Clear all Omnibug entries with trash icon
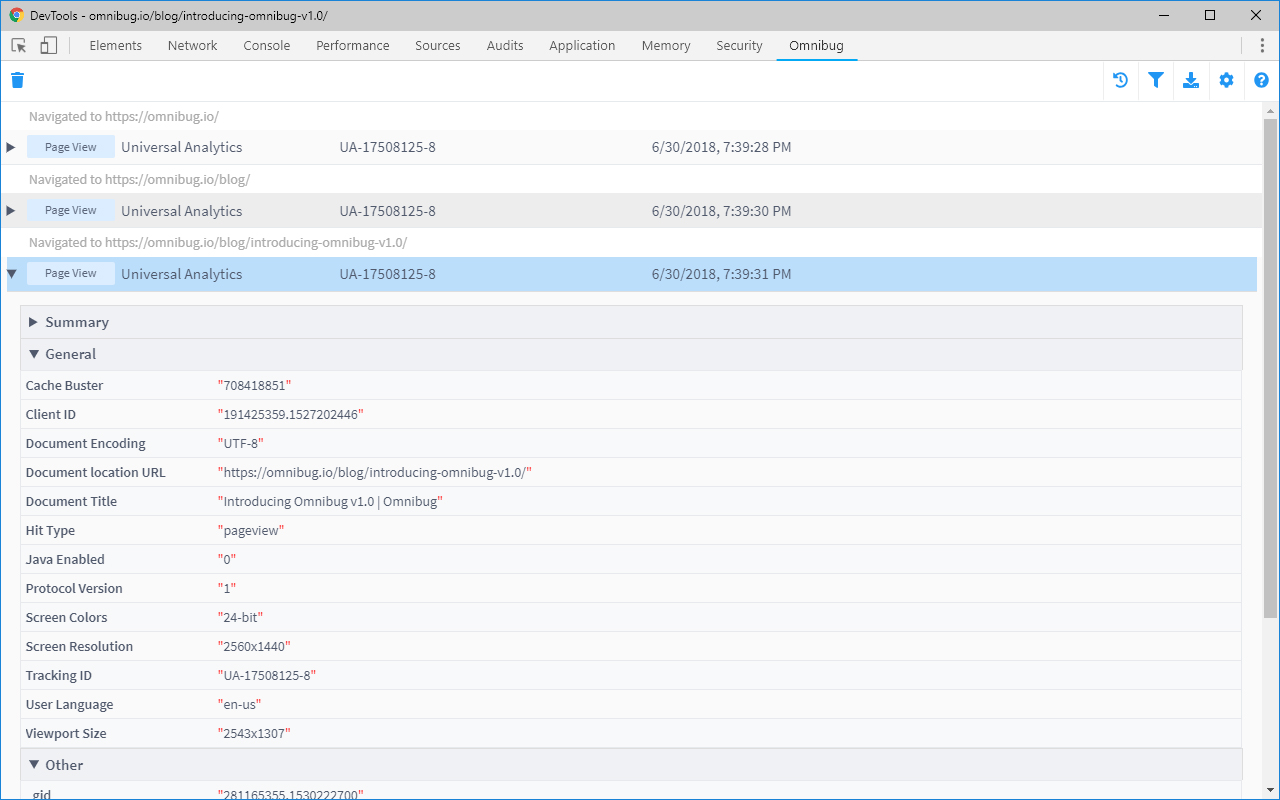Image resolution: width=1280 pixels, height=800 pixels. [17, 80]
